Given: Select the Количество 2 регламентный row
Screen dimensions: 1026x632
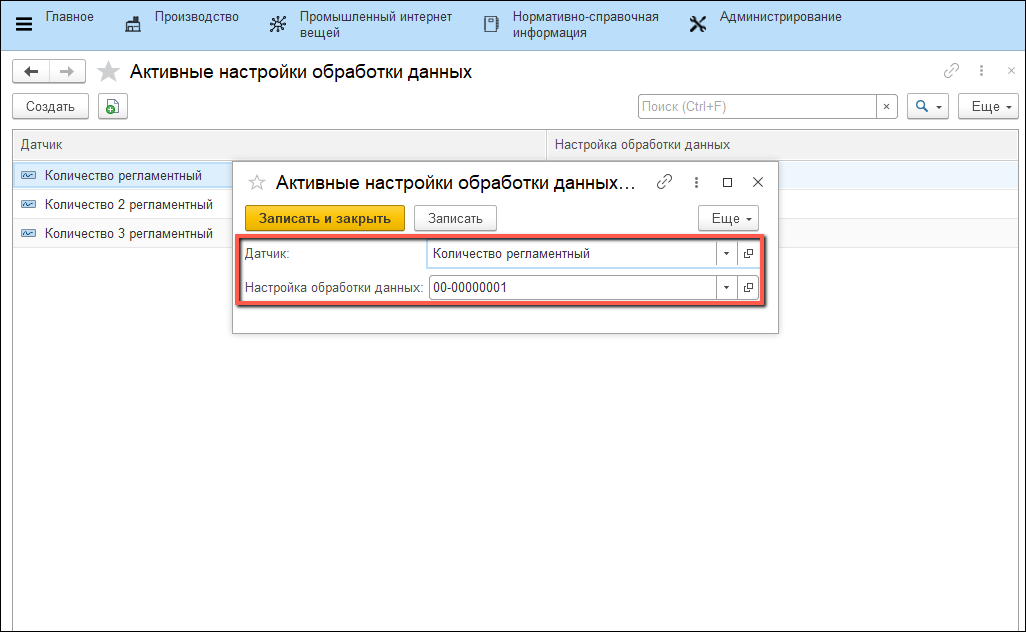Looking at the screenshot, I should click(128, 205).
